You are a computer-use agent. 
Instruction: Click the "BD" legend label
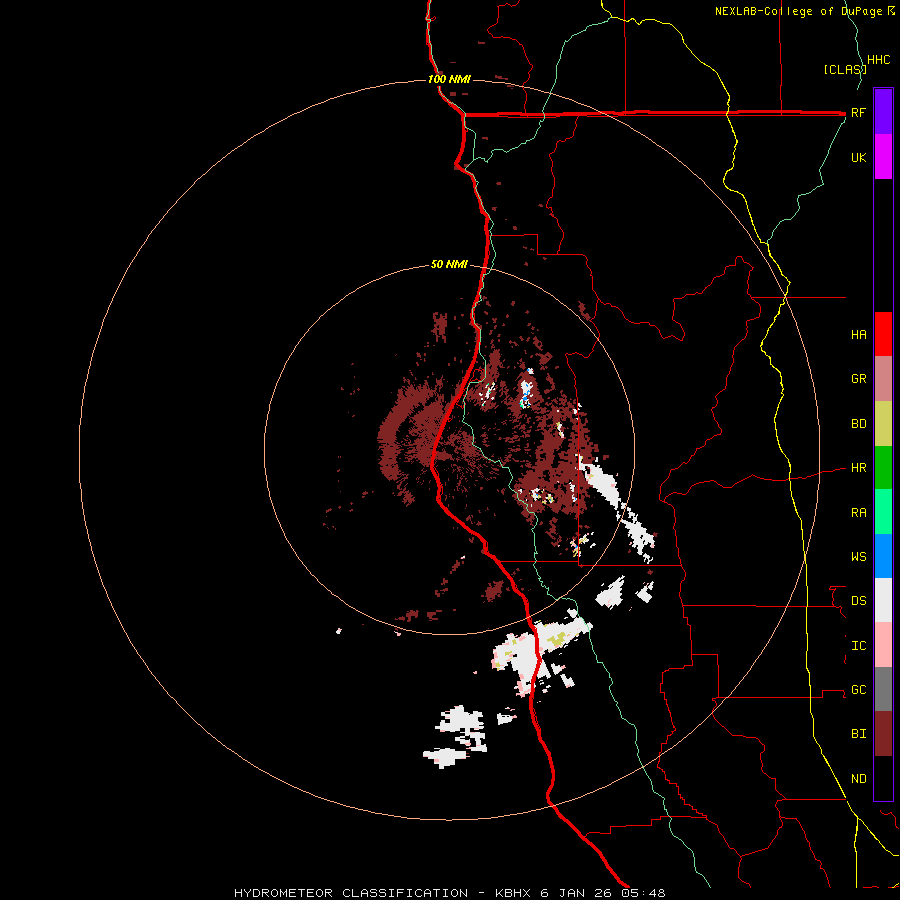[858, 424]
